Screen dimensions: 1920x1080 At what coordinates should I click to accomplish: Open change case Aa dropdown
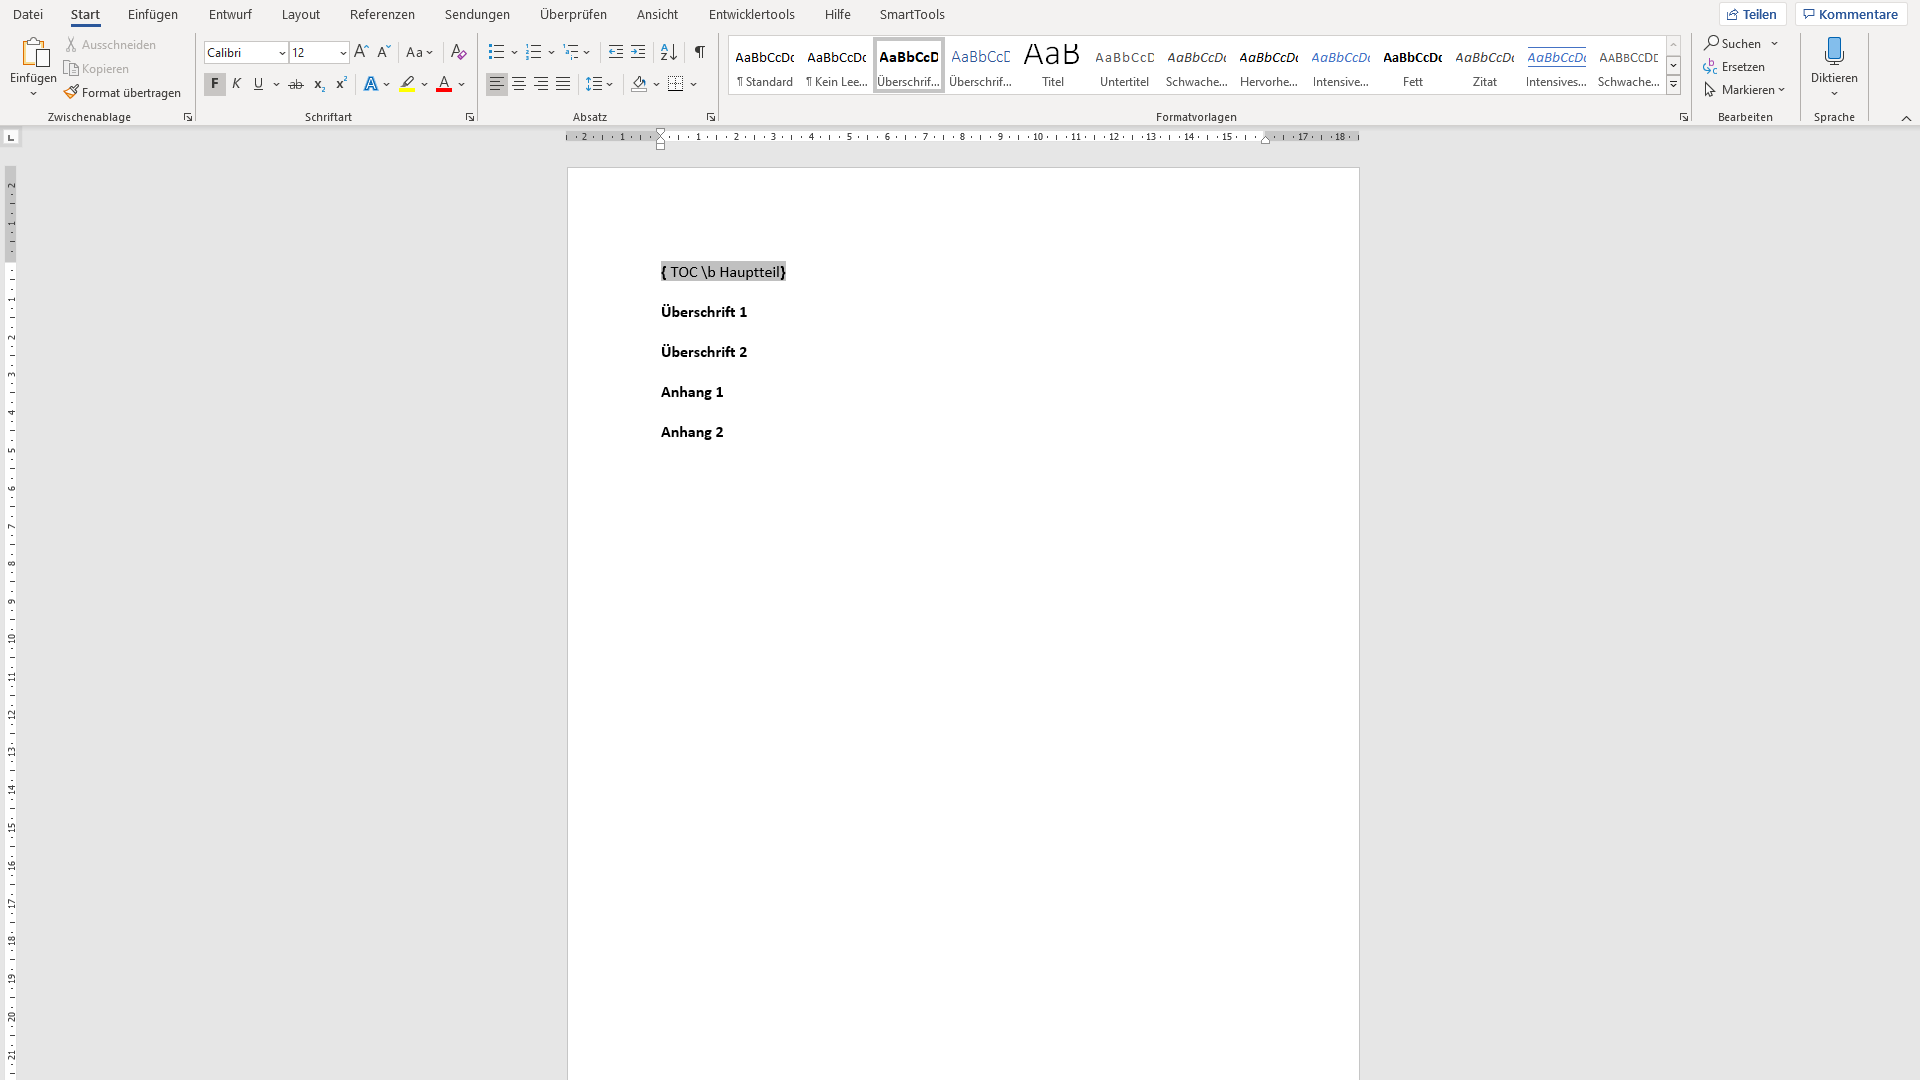pos(420,52)
